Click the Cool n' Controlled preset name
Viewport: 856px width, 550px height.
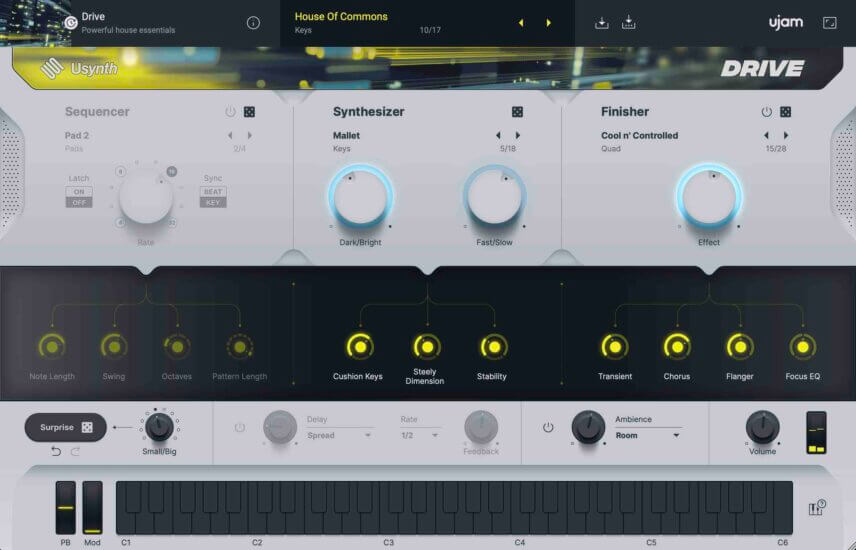coord(639,135)
